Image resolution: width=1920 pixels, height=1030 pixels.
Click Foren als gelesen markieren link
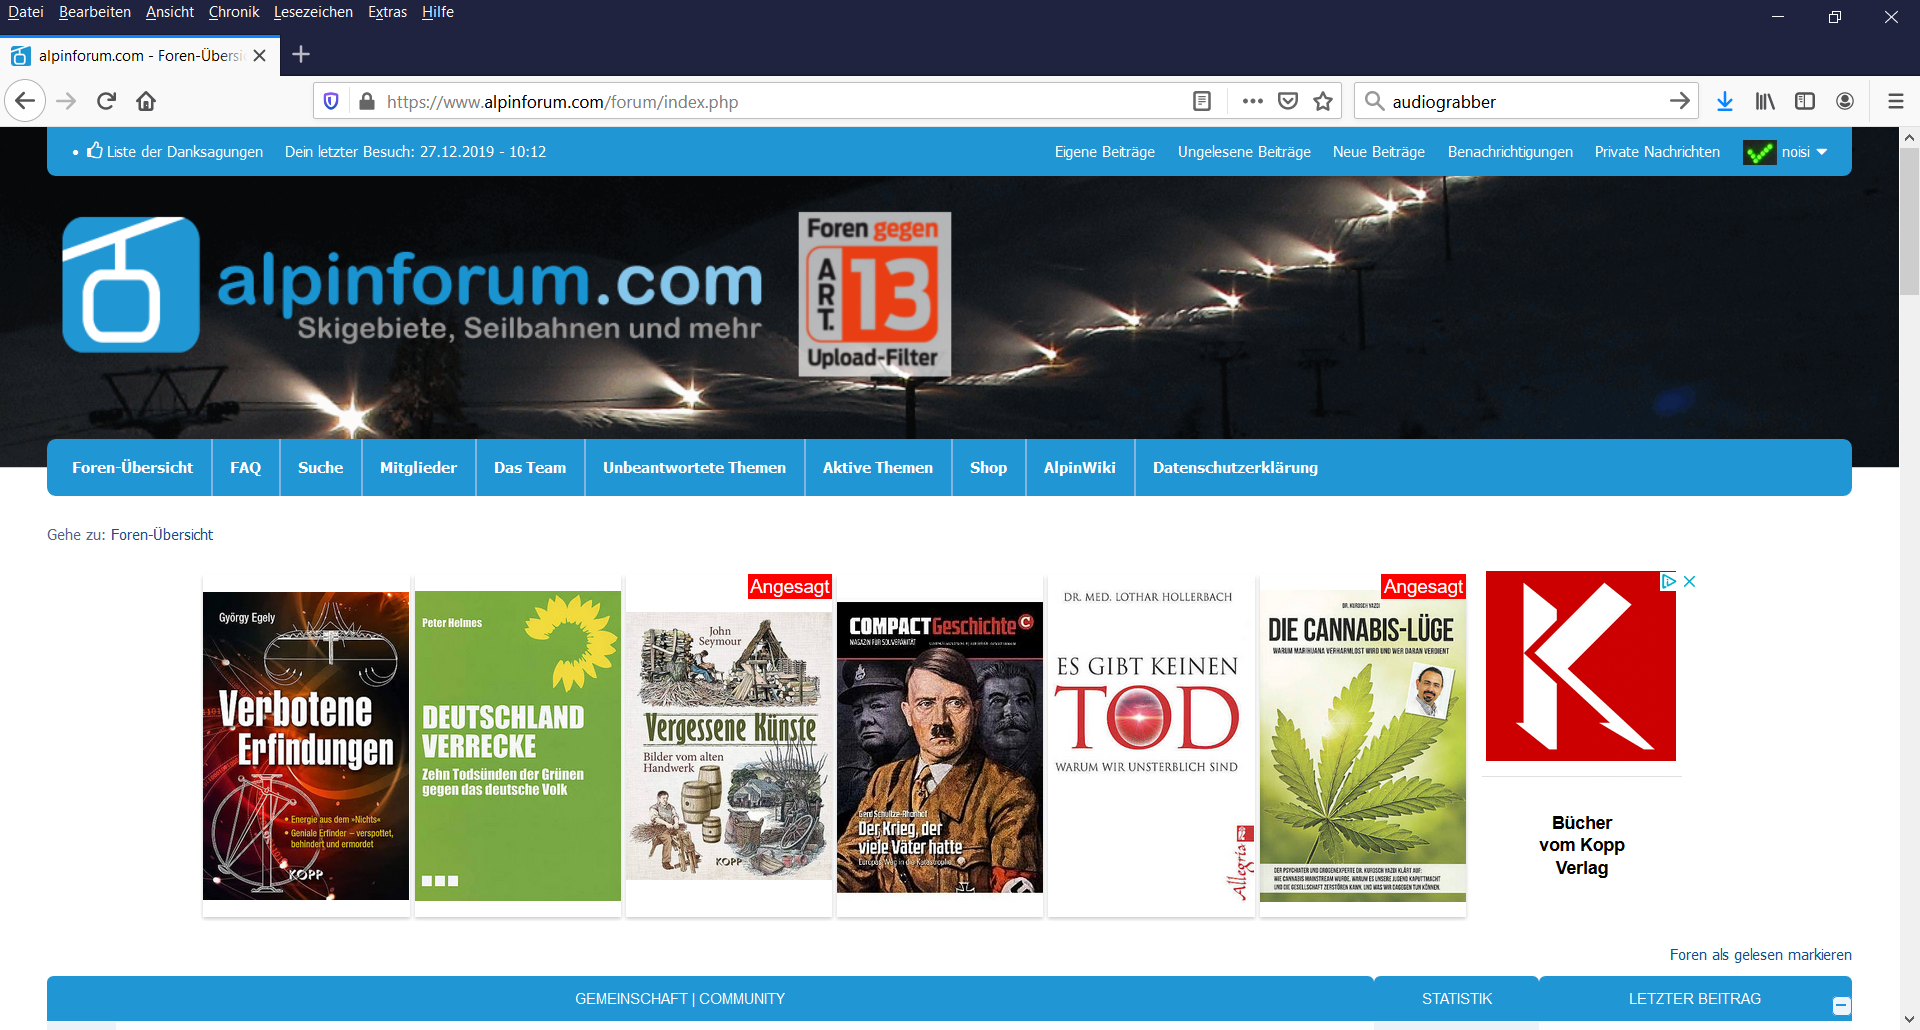[x=1760, y=955]
